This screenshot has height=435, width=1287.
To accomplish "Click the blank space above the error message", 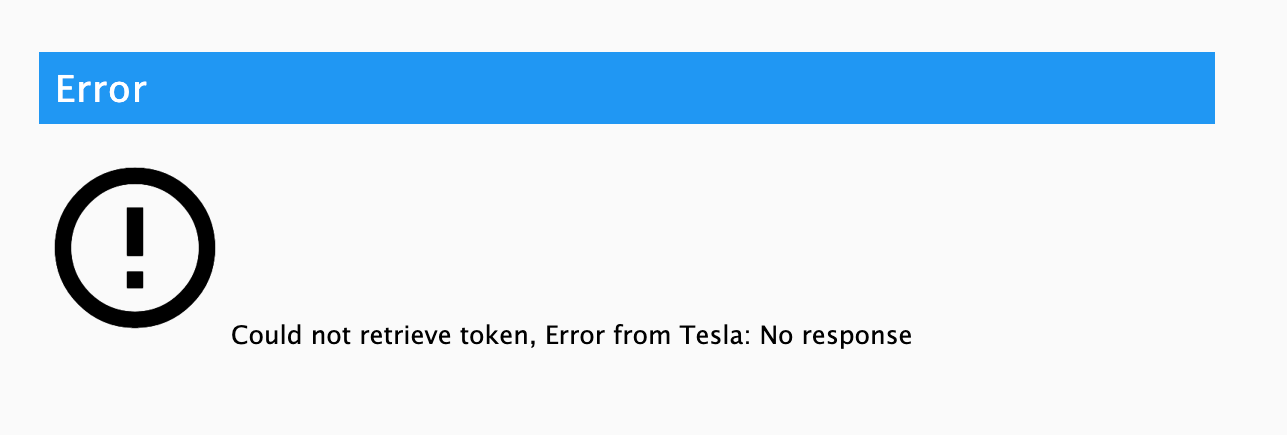I will coord(700,230).
